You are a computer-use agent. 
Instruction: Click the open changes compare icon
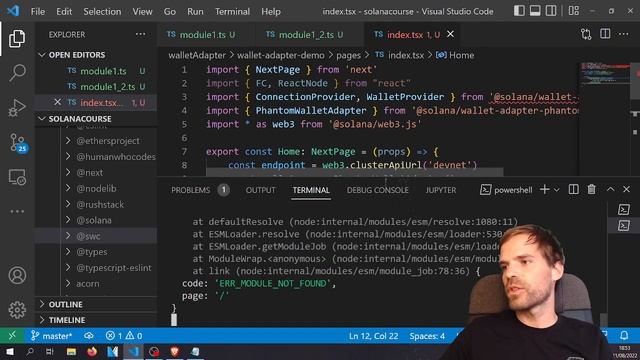coord(586,34)
